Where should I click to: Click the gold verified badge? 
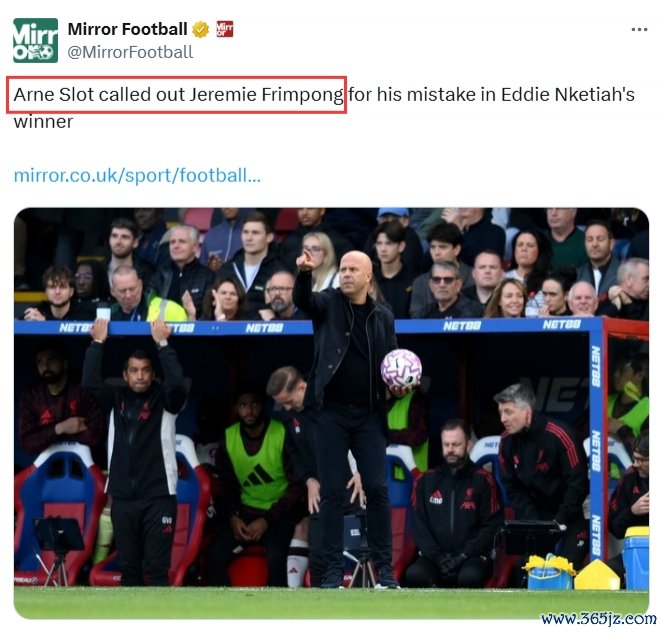point(200,29)
